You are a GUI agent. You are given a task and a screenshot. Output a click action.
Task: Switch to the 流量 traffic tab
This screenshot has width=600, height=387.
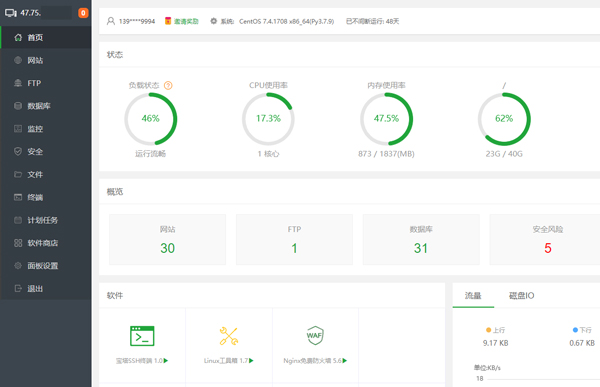[473, 296]
